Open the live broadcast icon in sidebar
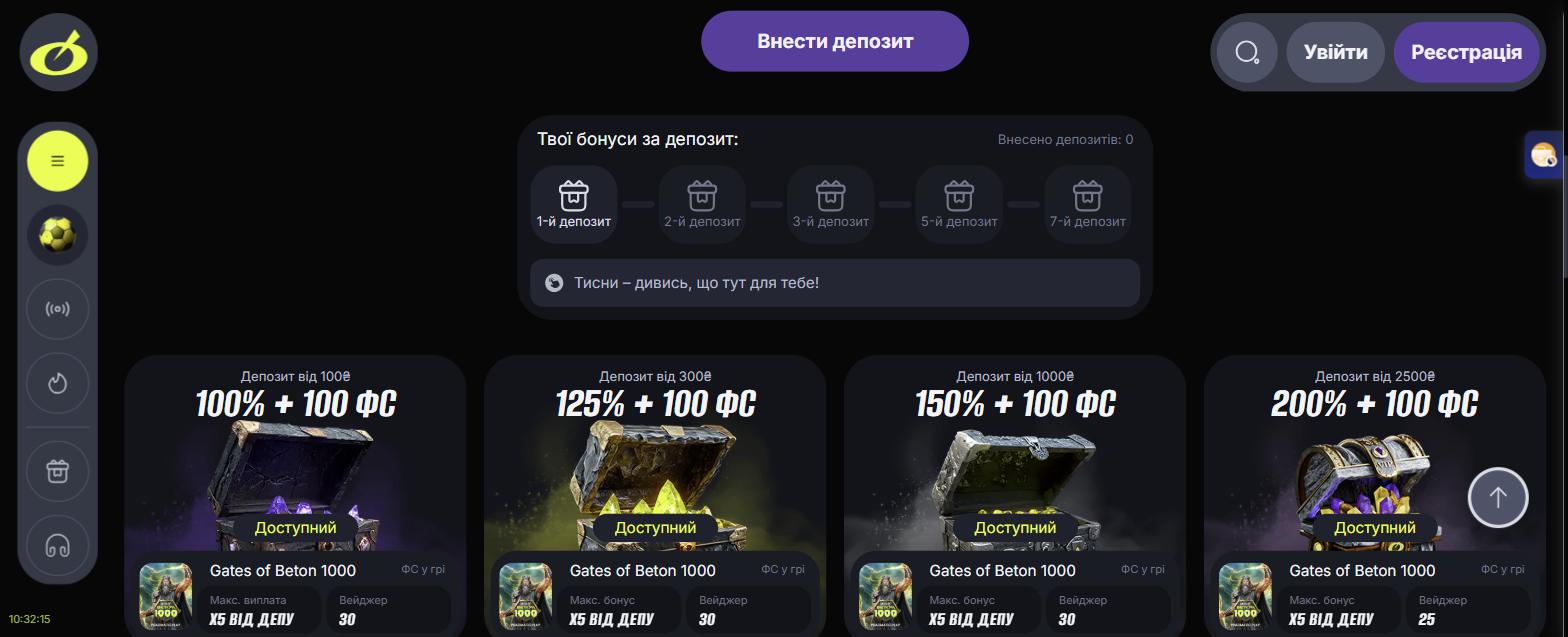The image size is (1568, 637). point(58,309)
